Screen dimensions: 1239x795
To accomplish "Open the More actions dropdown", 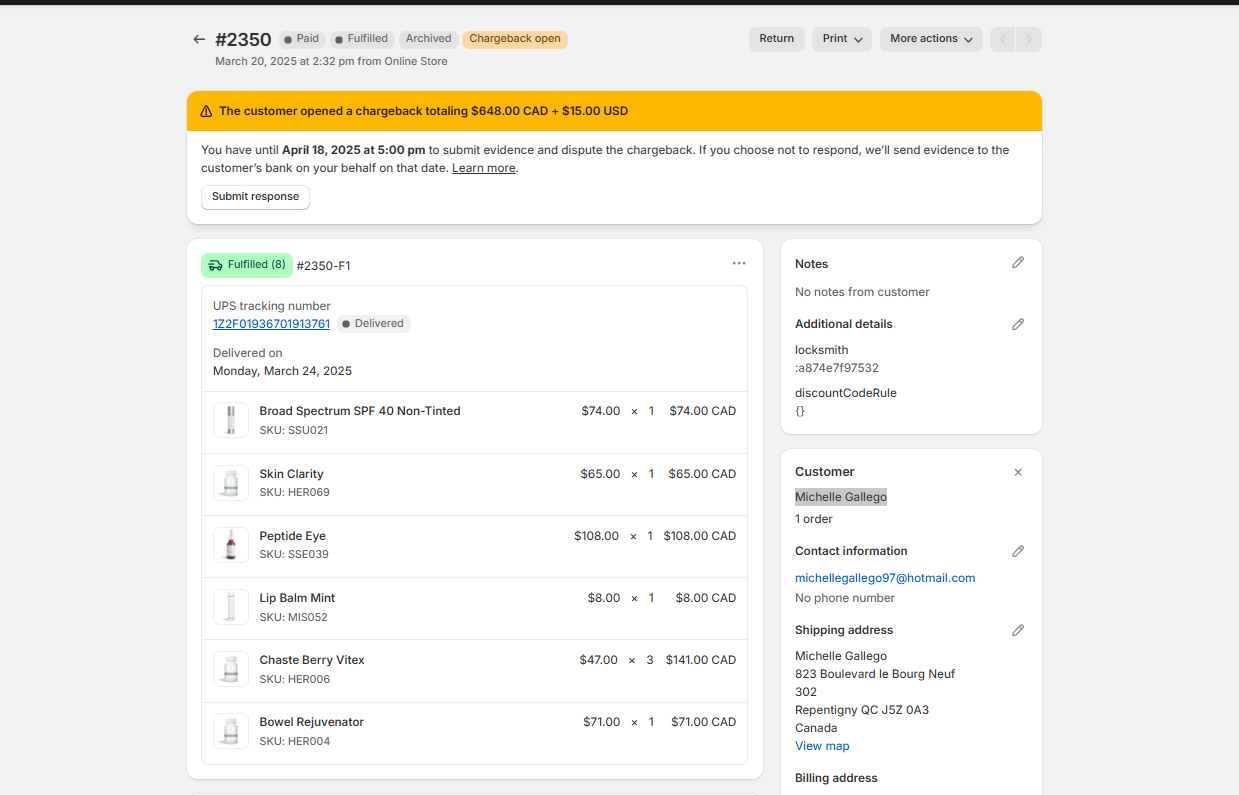I will click(x=930, y=39).
